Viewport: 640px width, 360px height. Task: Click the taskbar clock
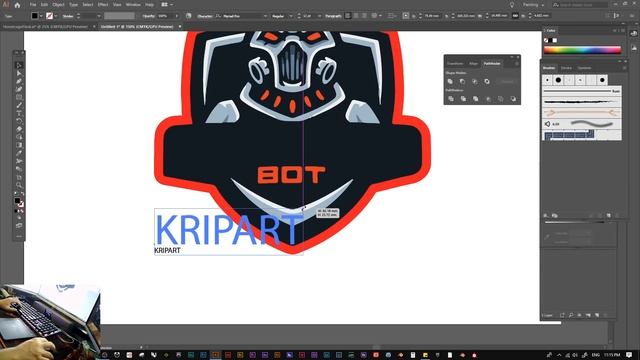(x=613, y=355)
